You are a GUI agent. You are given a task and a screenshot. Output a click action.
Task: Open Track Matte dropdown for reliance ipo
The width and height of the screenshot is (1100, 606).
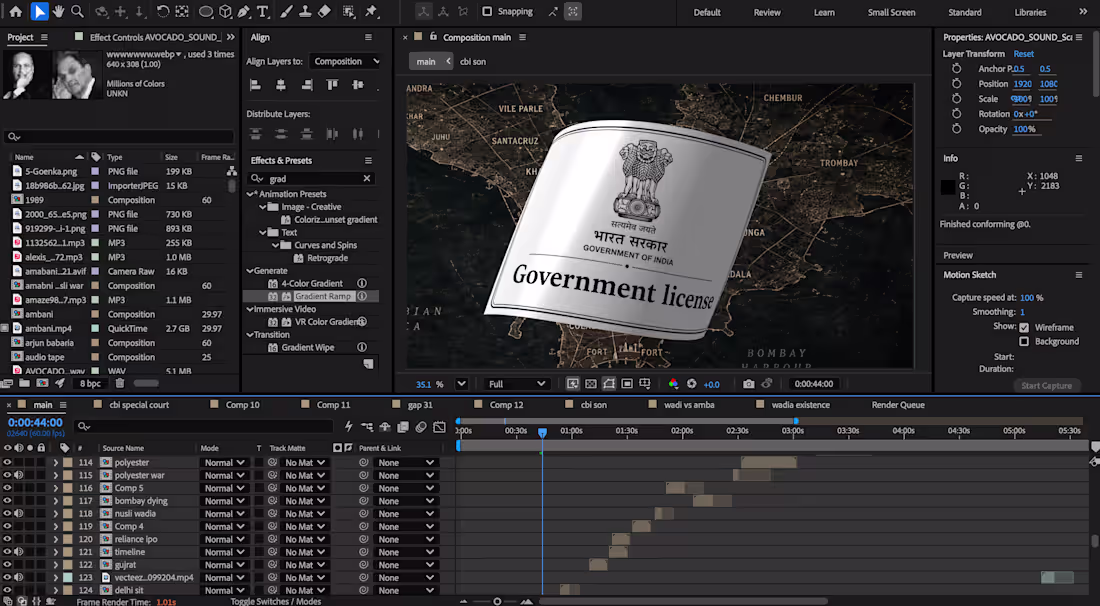click(x=304, y=539)
